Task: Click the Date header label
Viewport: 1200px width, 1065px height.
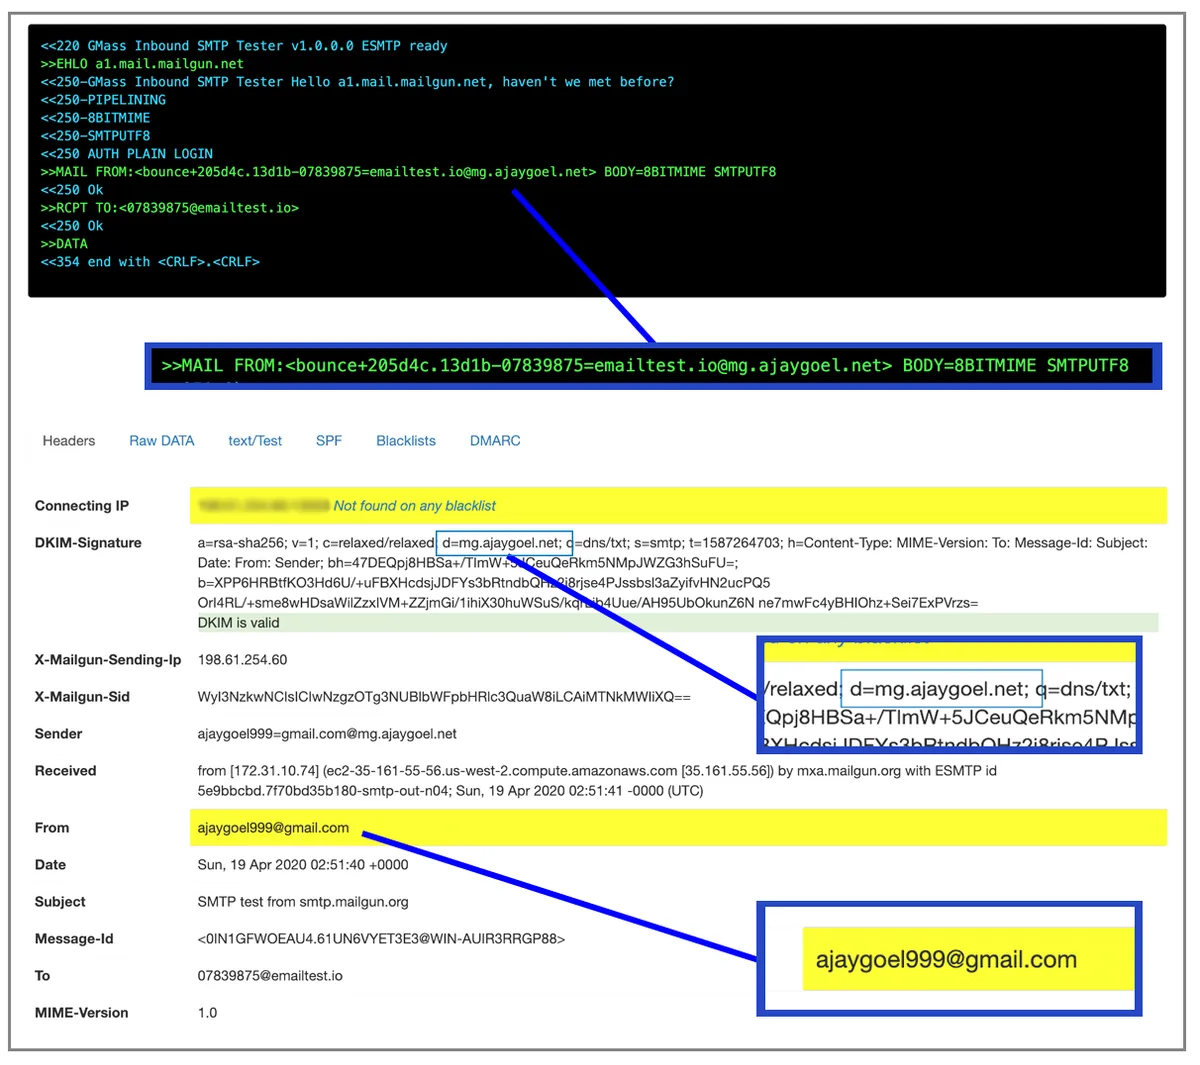Action: pyautogui.click(x=50, y=865)
